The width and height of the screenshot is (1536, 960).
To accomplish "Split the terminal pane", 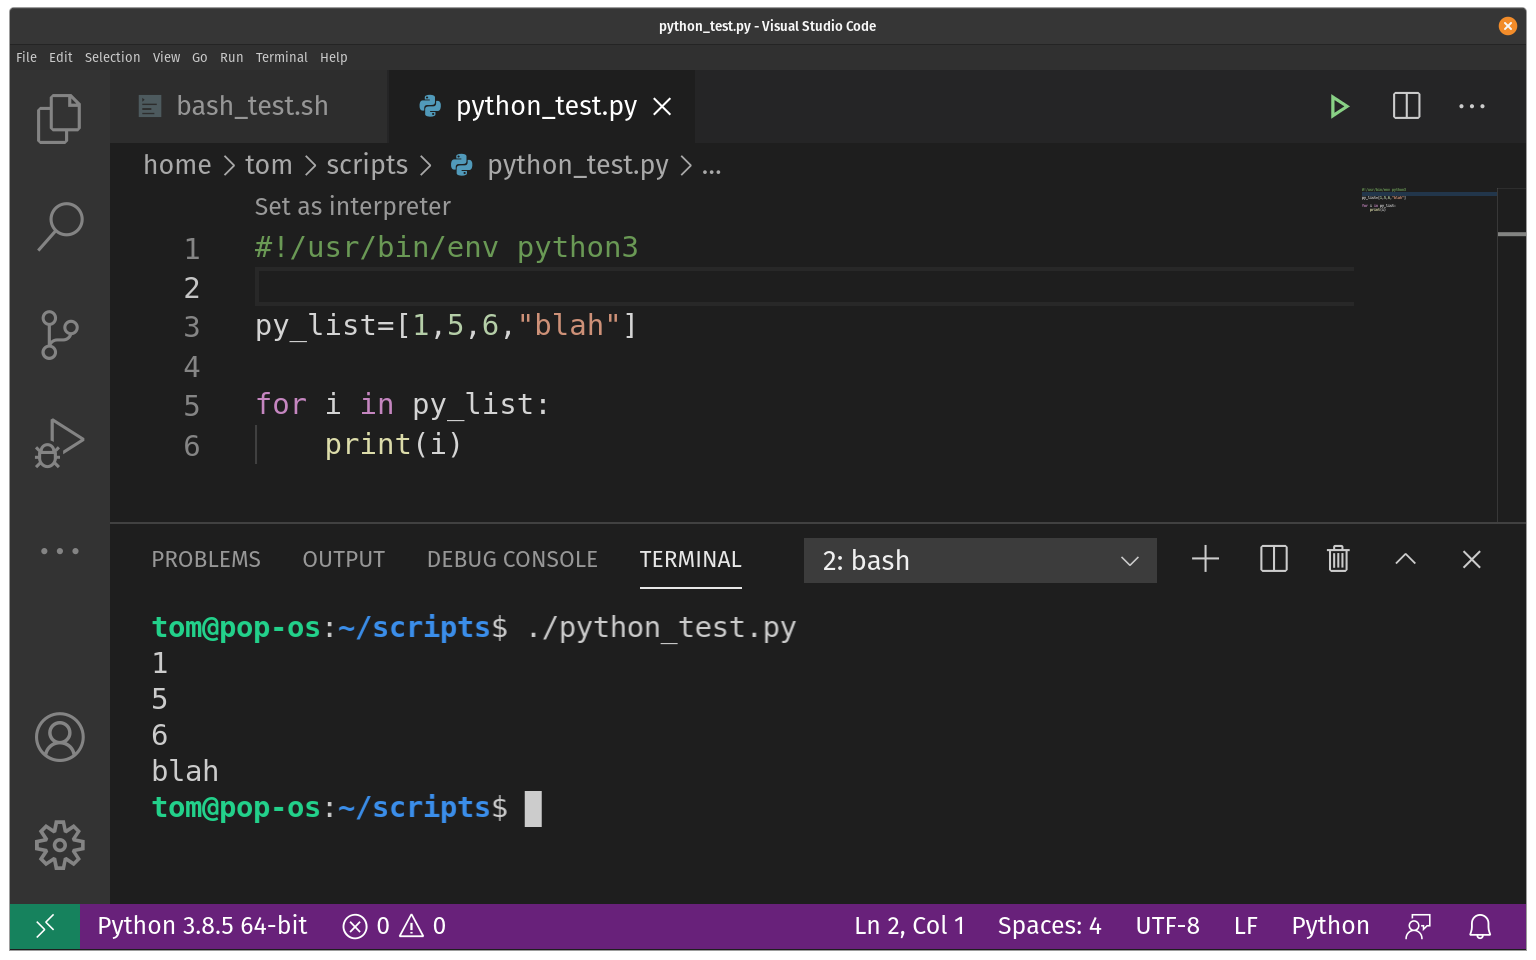I will pyautogui.click(x=1273, y=559).
